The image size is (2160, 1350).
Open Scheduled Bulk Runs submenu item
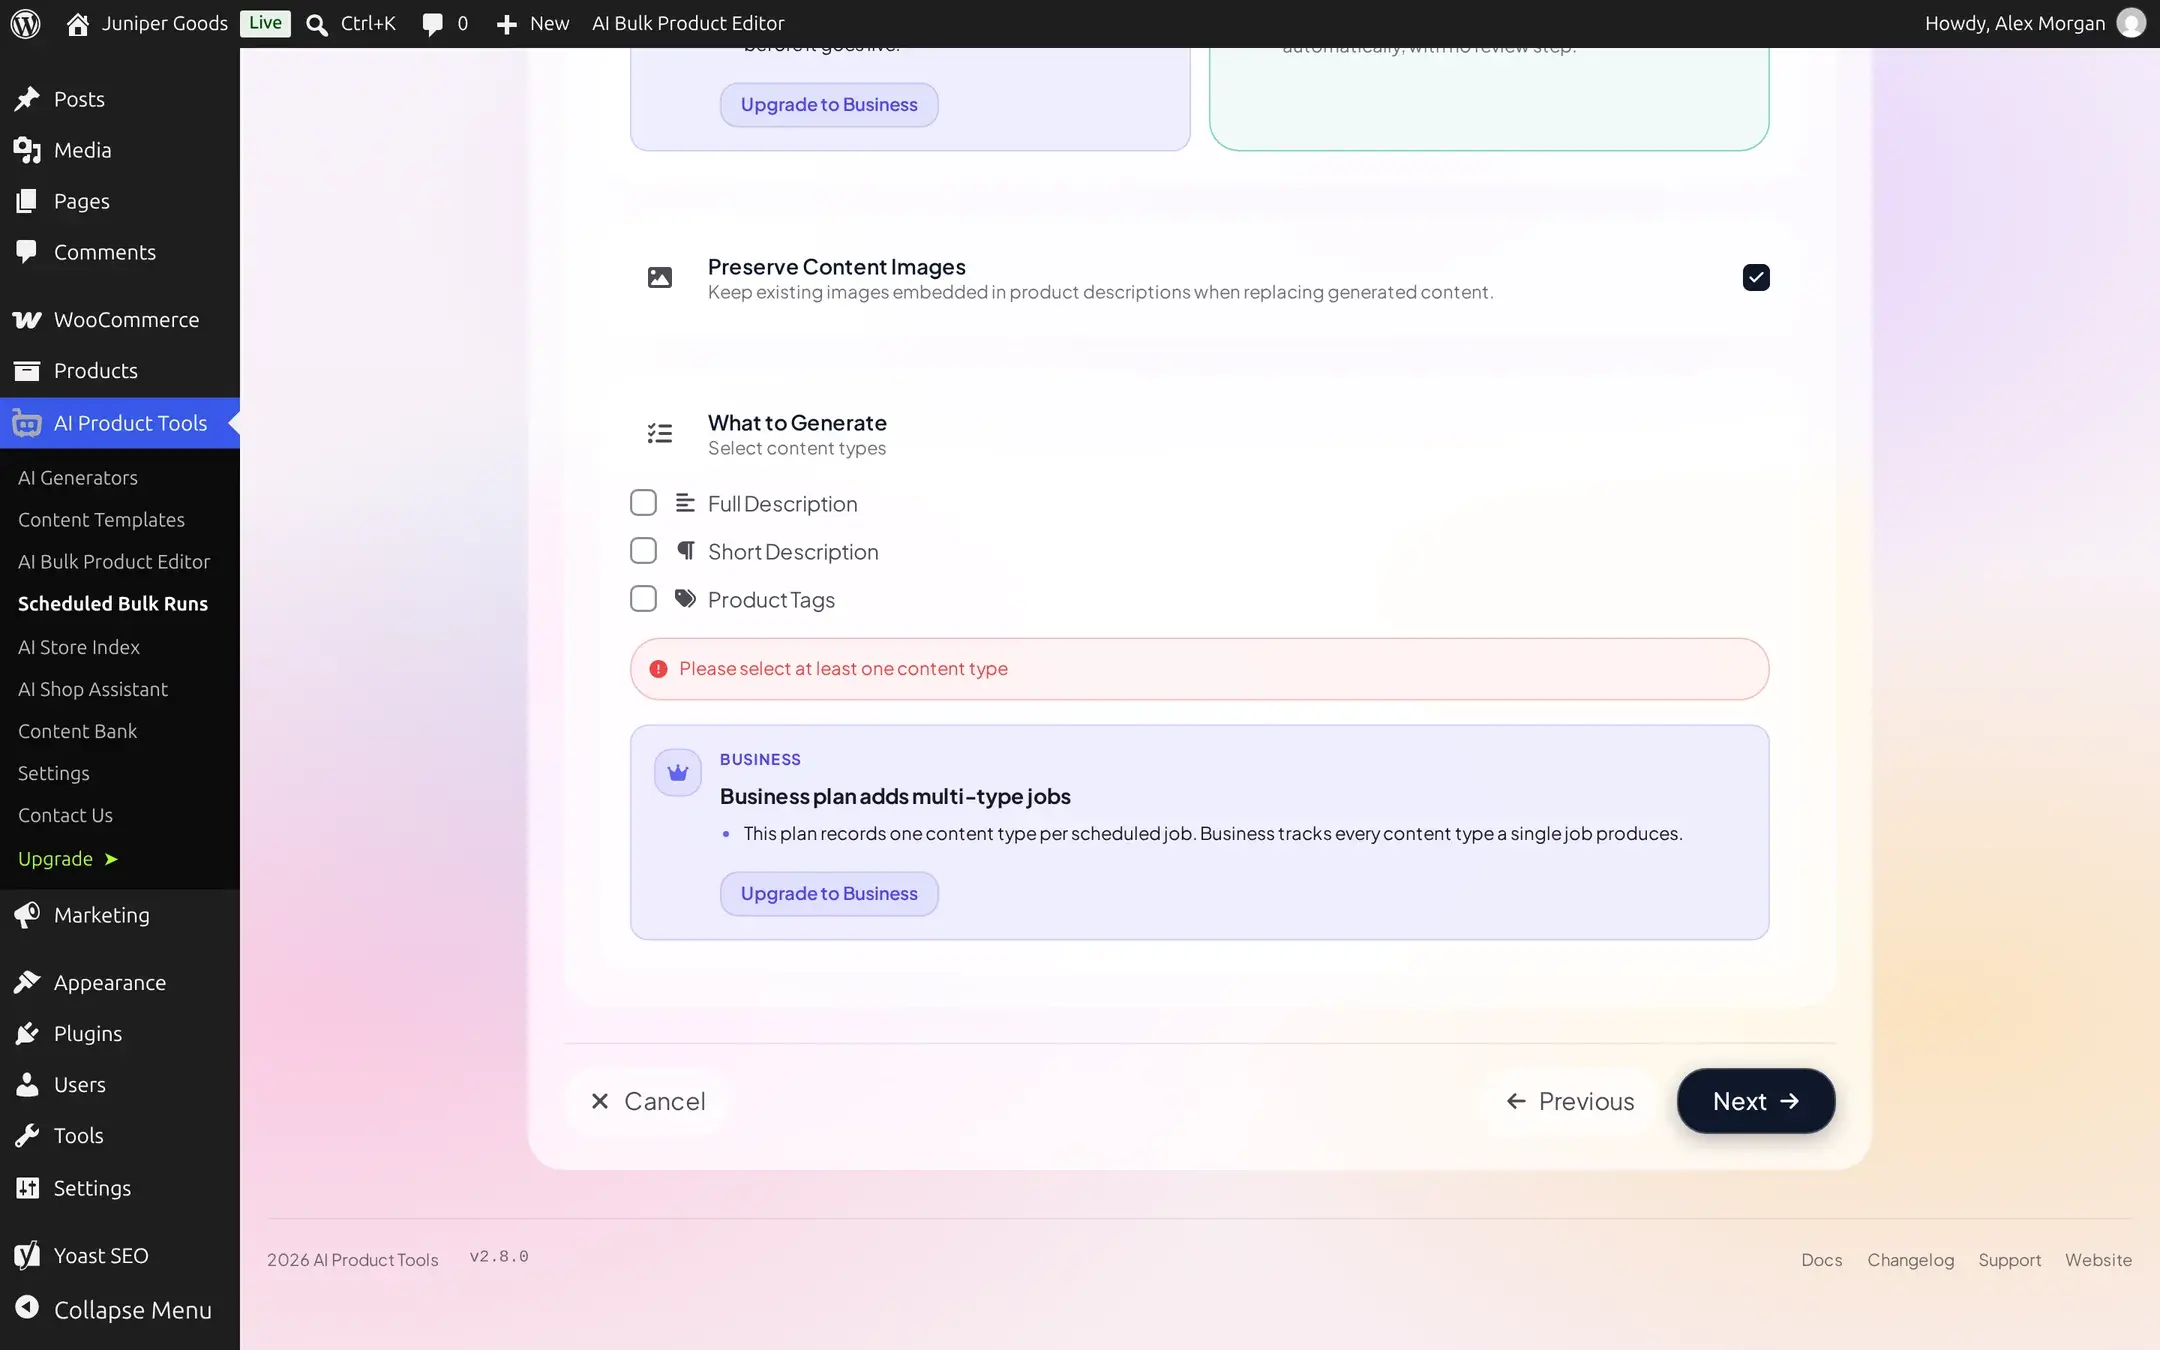point(113,603)
